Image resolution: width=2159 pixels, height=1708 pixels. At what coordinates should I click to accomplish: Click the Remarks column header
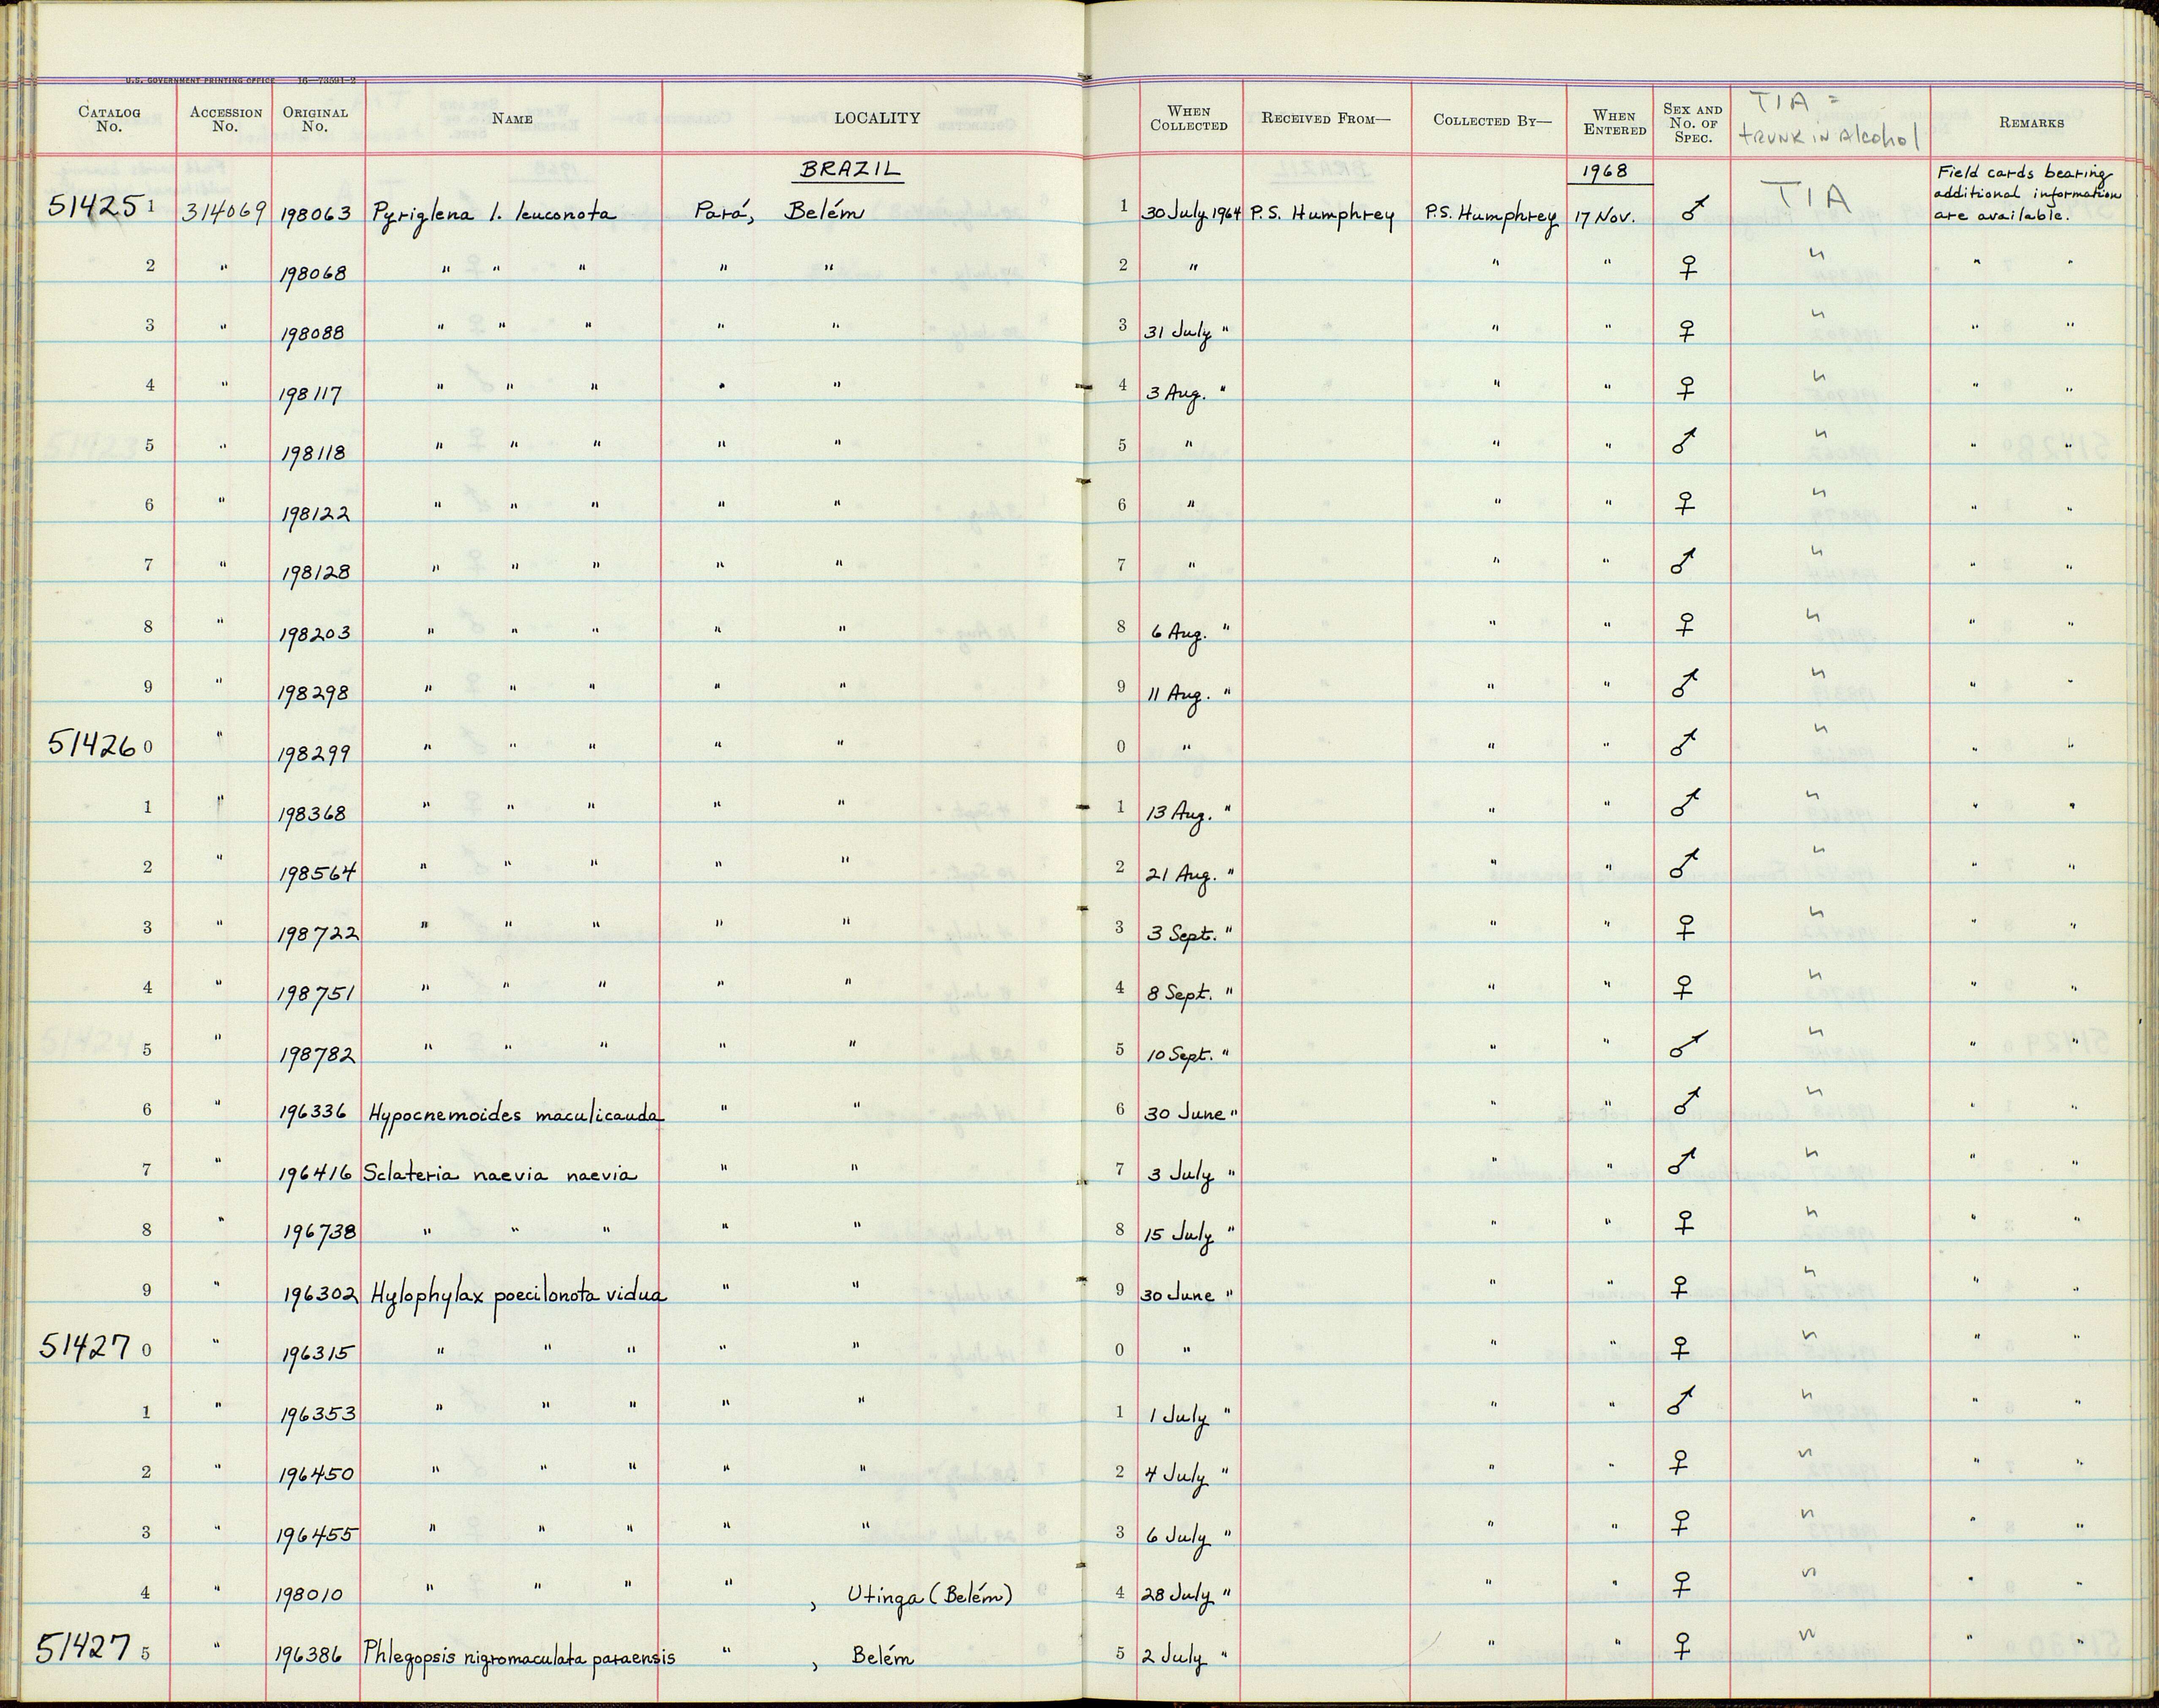click(2031, 122)
